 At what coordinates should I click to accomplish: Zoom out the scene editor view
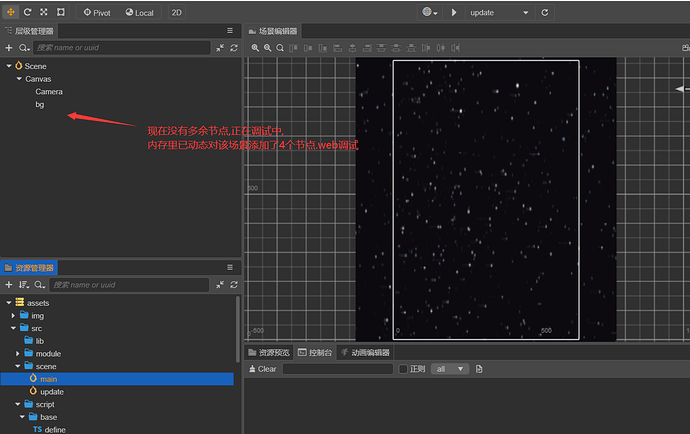click(268, 48)
